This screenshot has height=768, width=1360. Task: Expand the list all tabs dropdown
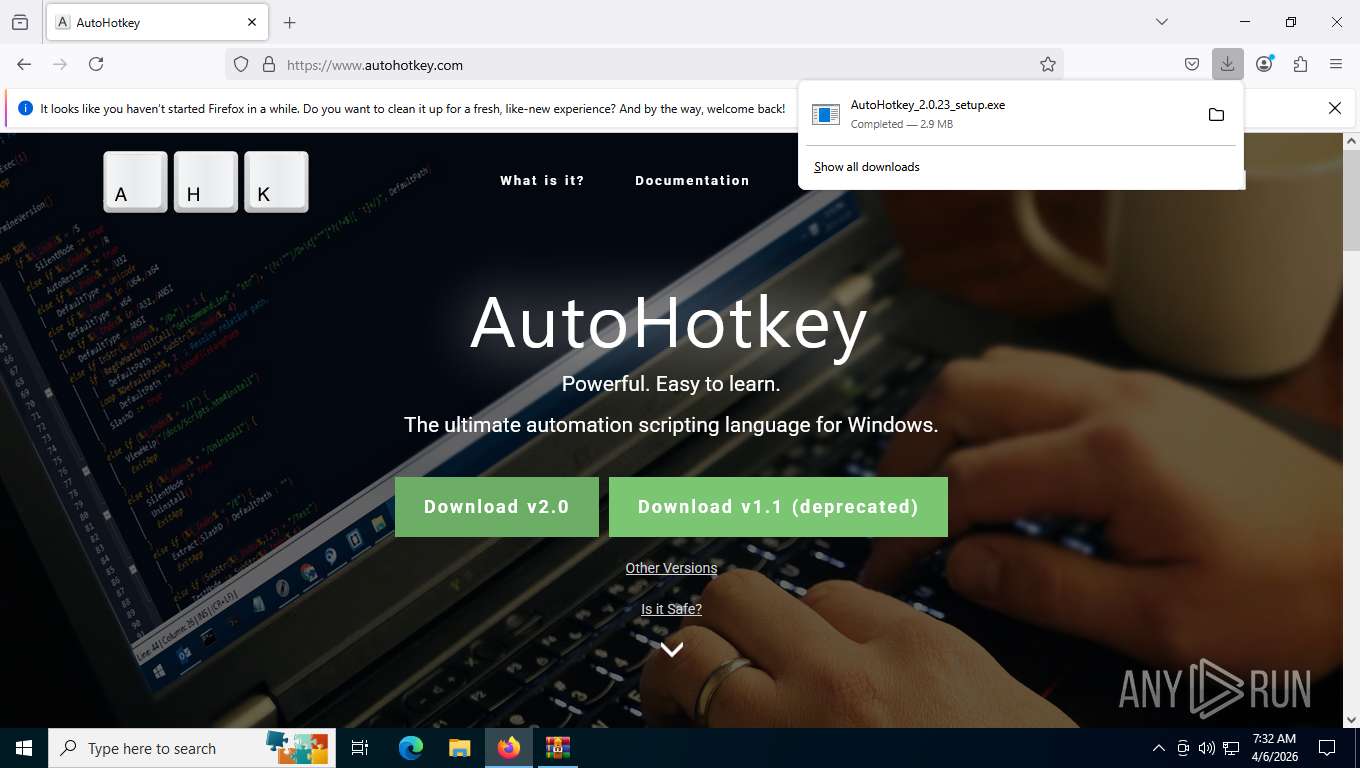pyautogui.click(x=1161, y=22)
